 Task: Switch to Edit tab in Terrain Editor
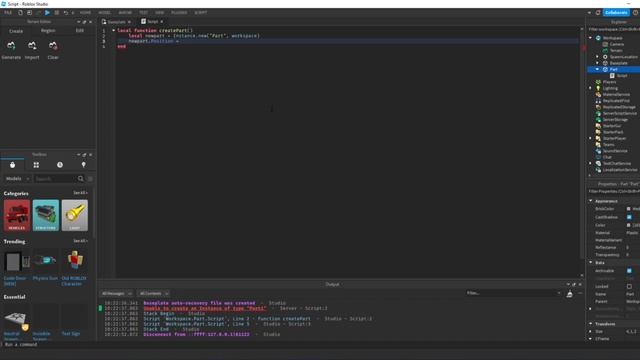pyautogui.click(x=80, y=31)
